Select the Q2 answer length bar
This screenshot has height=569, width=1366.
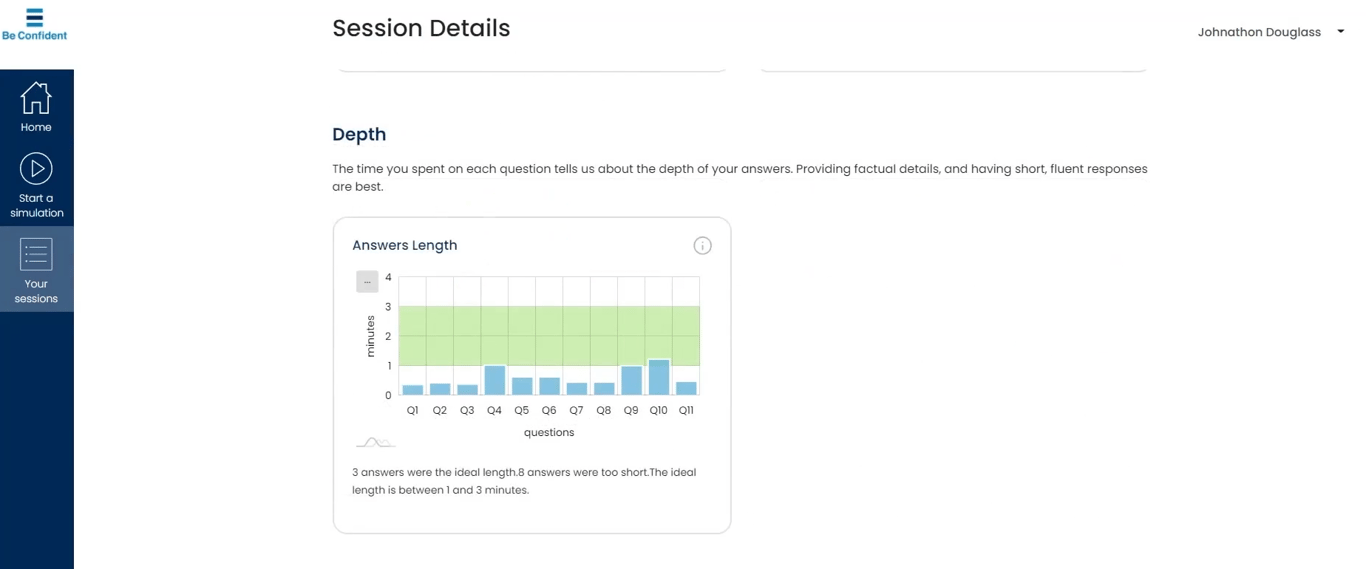440,389
